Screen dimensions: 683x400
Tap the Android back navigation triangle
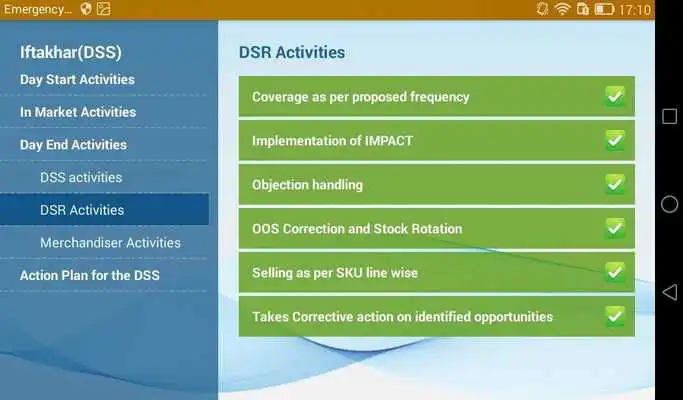click(x=669, y=292)
